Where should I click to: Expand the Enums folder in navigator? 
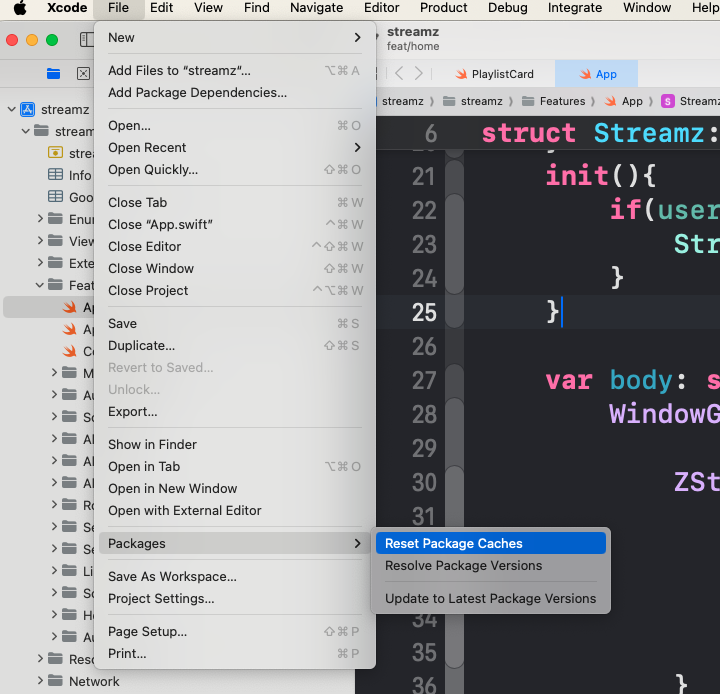click(x=40, y=219)
